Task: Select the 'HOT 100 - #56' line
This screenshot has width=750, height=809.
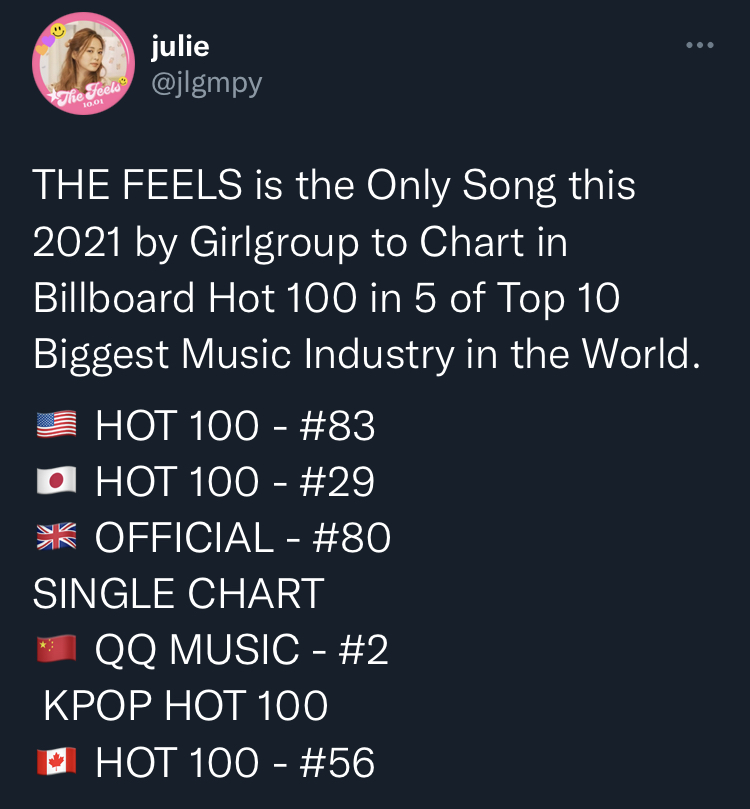Action: click(x=235, y=762)
